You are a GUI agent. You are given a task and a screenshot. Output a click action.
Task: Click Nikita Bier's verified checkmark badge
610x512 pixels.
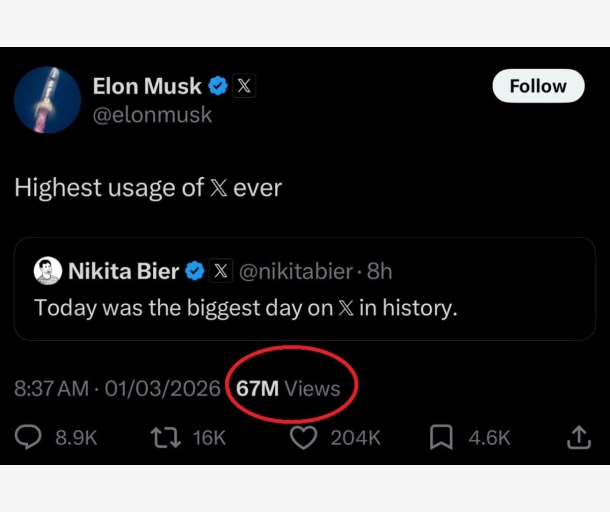196,271
